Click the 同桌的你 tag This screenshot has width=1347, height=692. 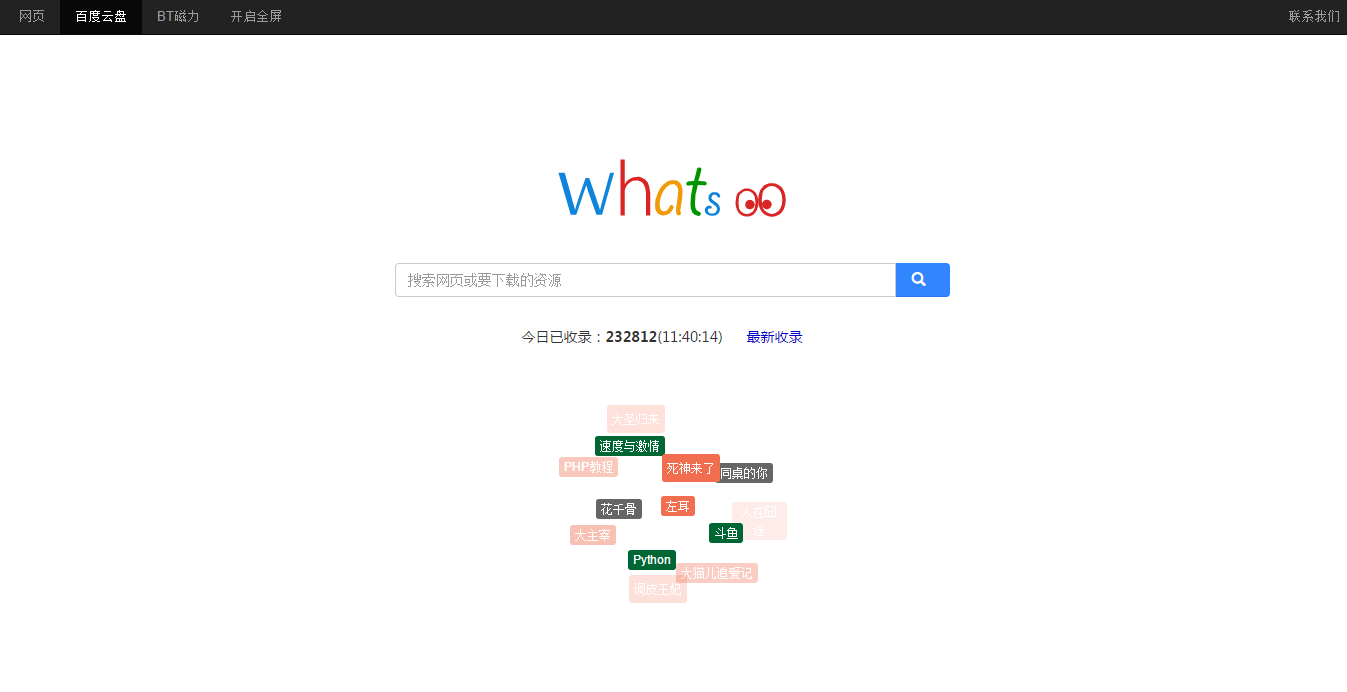[747, 473]
